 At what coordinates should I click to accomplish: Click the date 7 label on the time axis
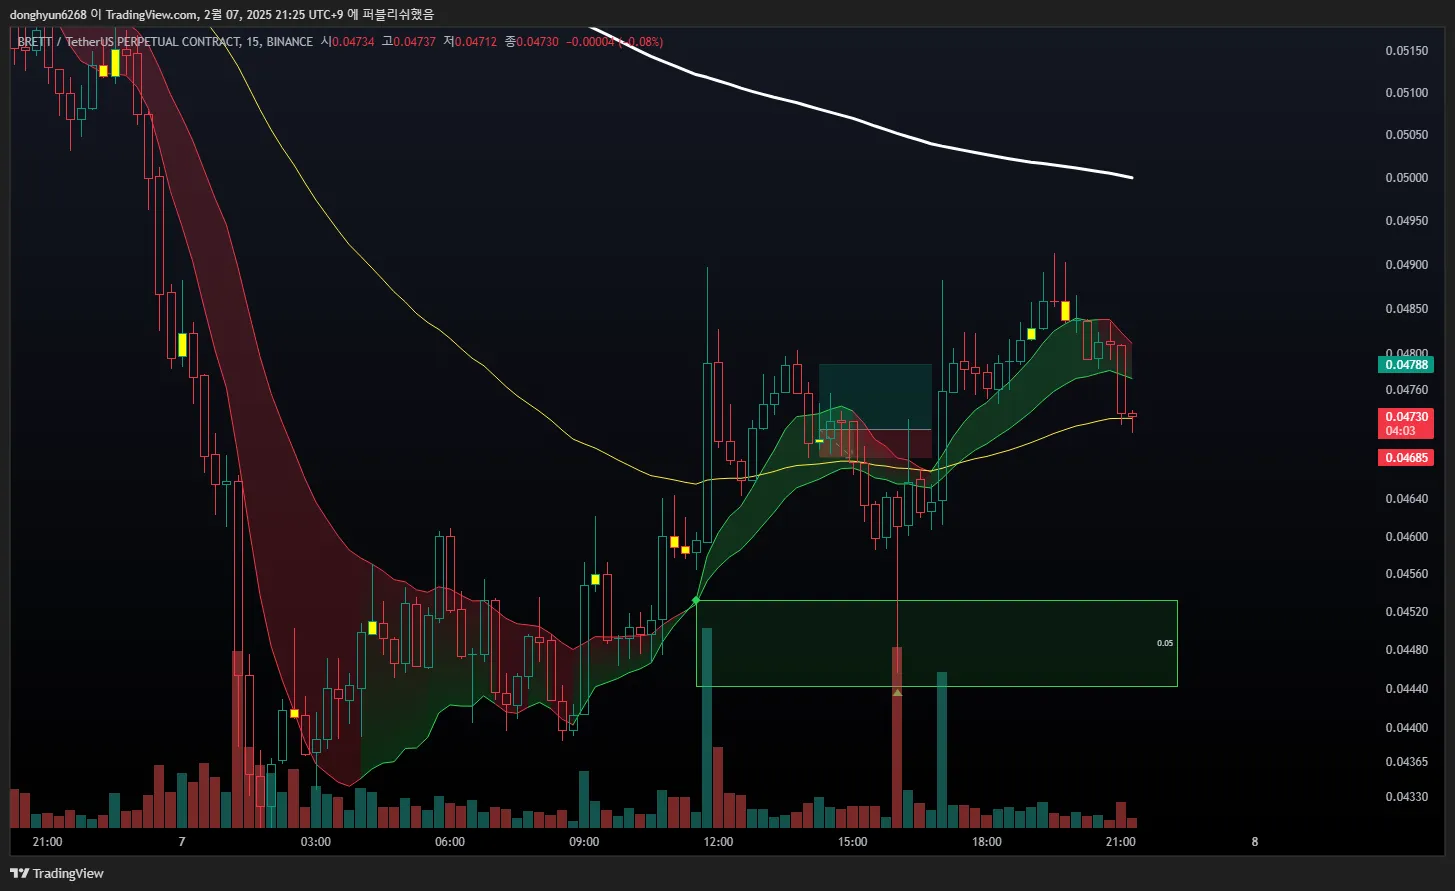point(182,842)
